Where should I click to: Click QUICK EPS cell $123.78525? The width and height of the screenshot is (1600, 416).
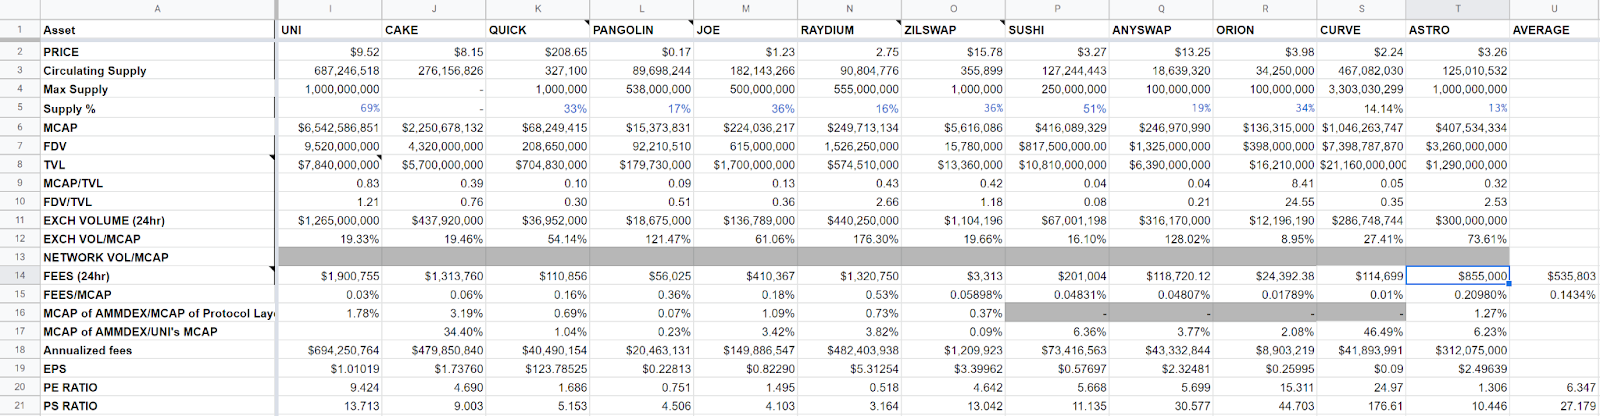537,369
